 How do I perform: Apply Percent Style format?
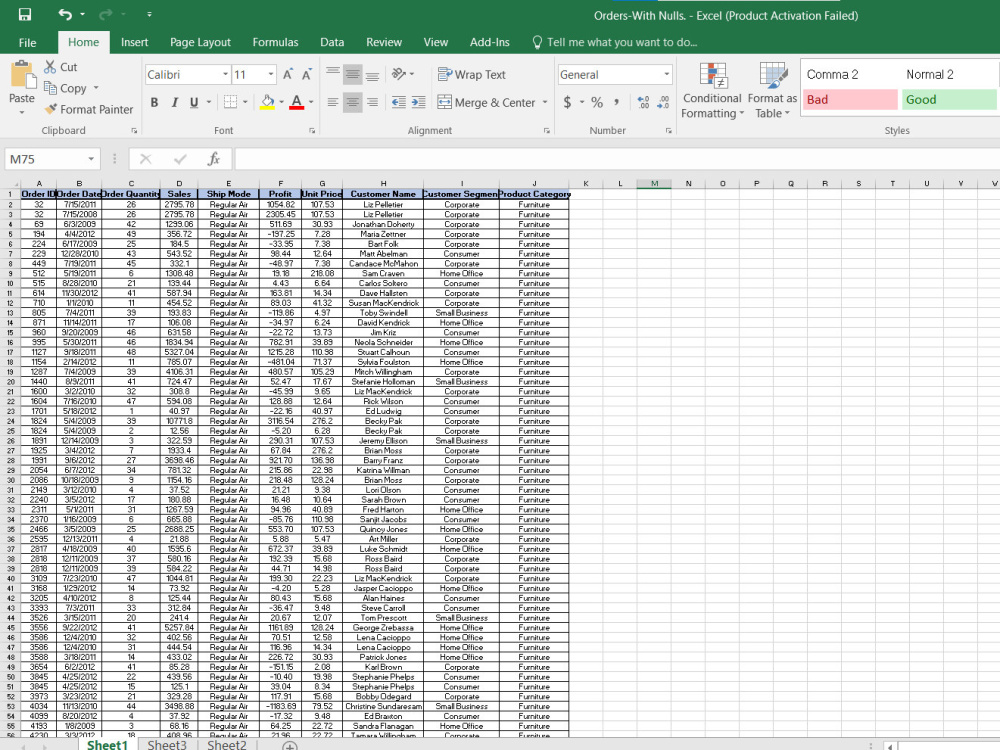tap(597, 102)
